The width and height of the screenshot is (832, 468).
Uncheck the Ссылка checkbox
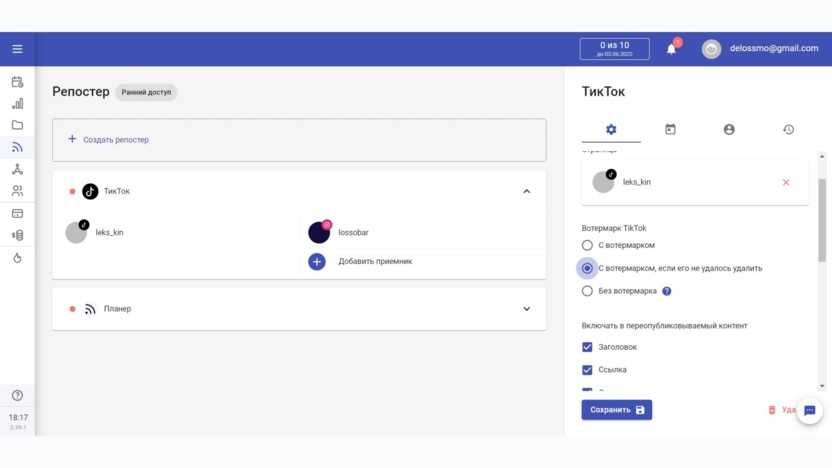tap(587, 370)
